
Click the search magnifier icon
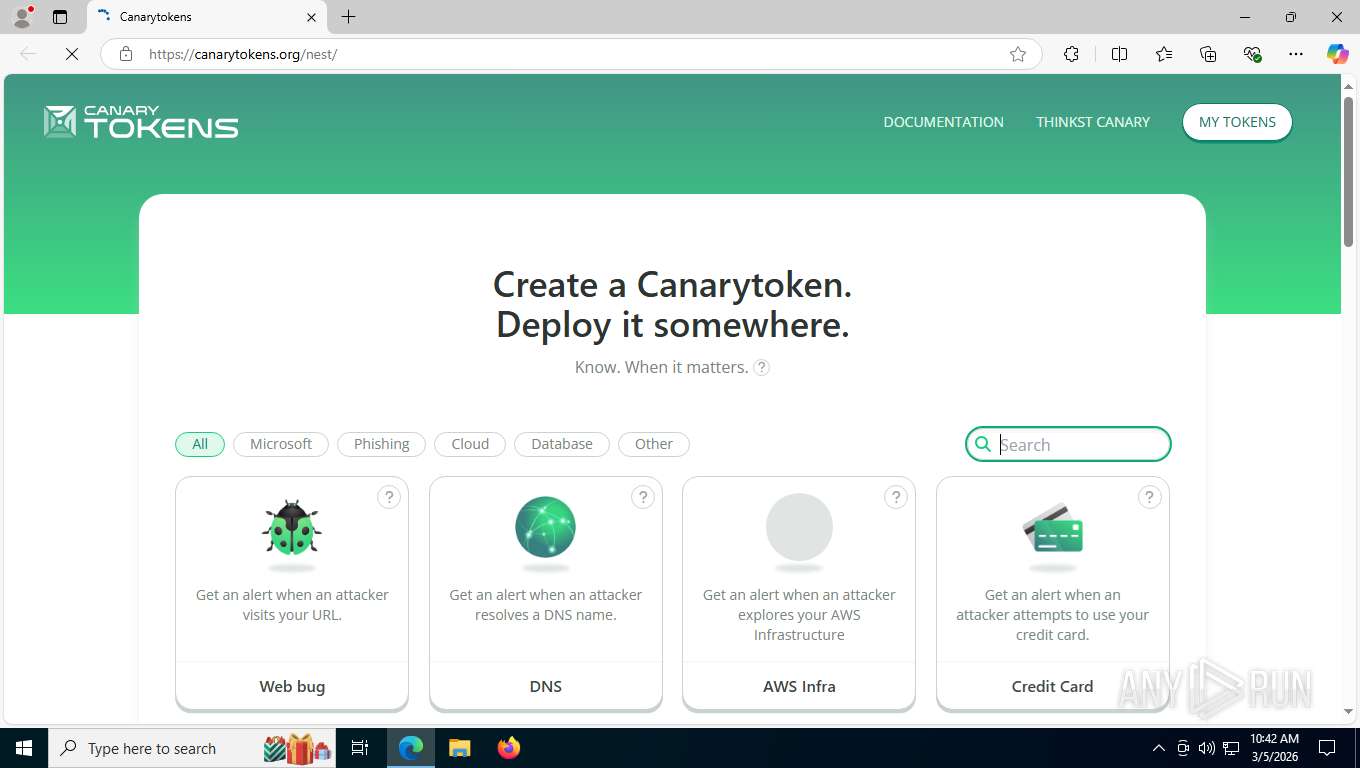(983, 444)
